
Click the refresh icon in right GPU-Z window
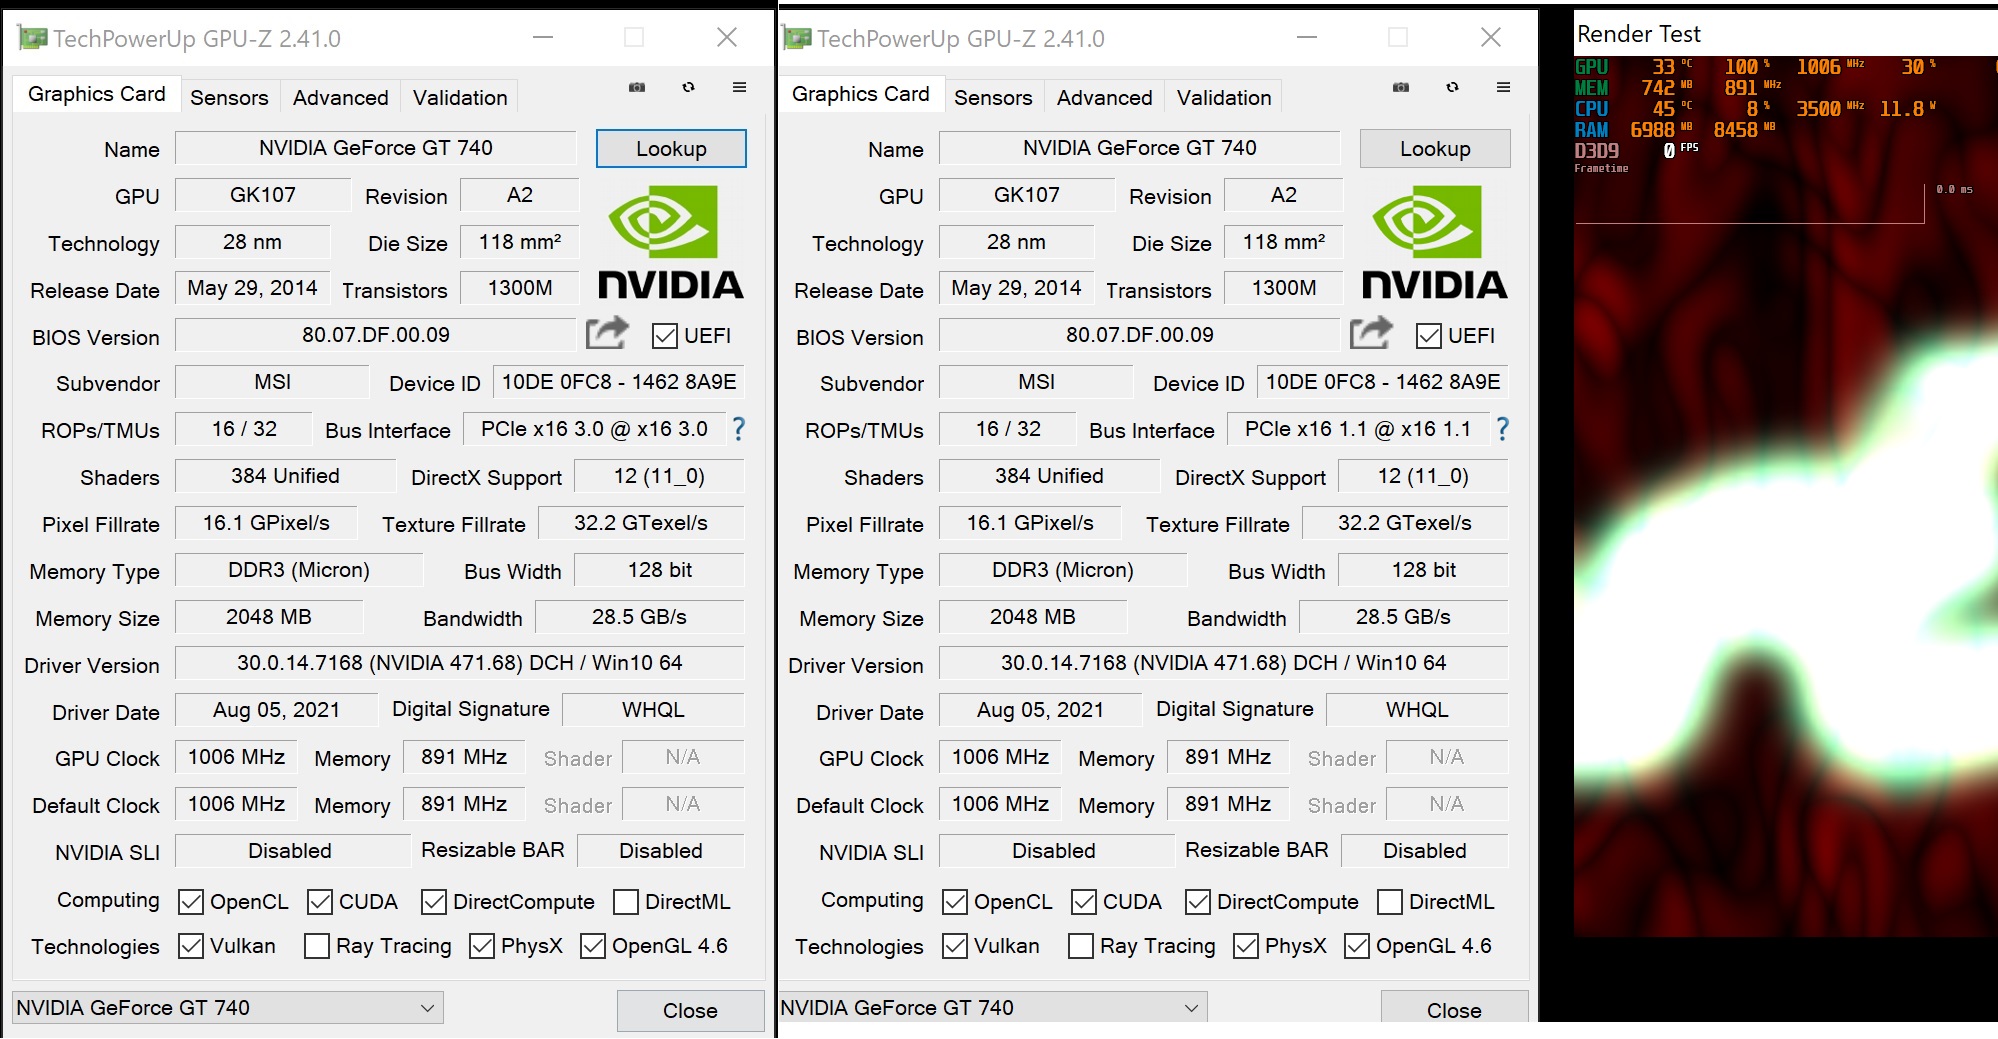[1452, 88]
